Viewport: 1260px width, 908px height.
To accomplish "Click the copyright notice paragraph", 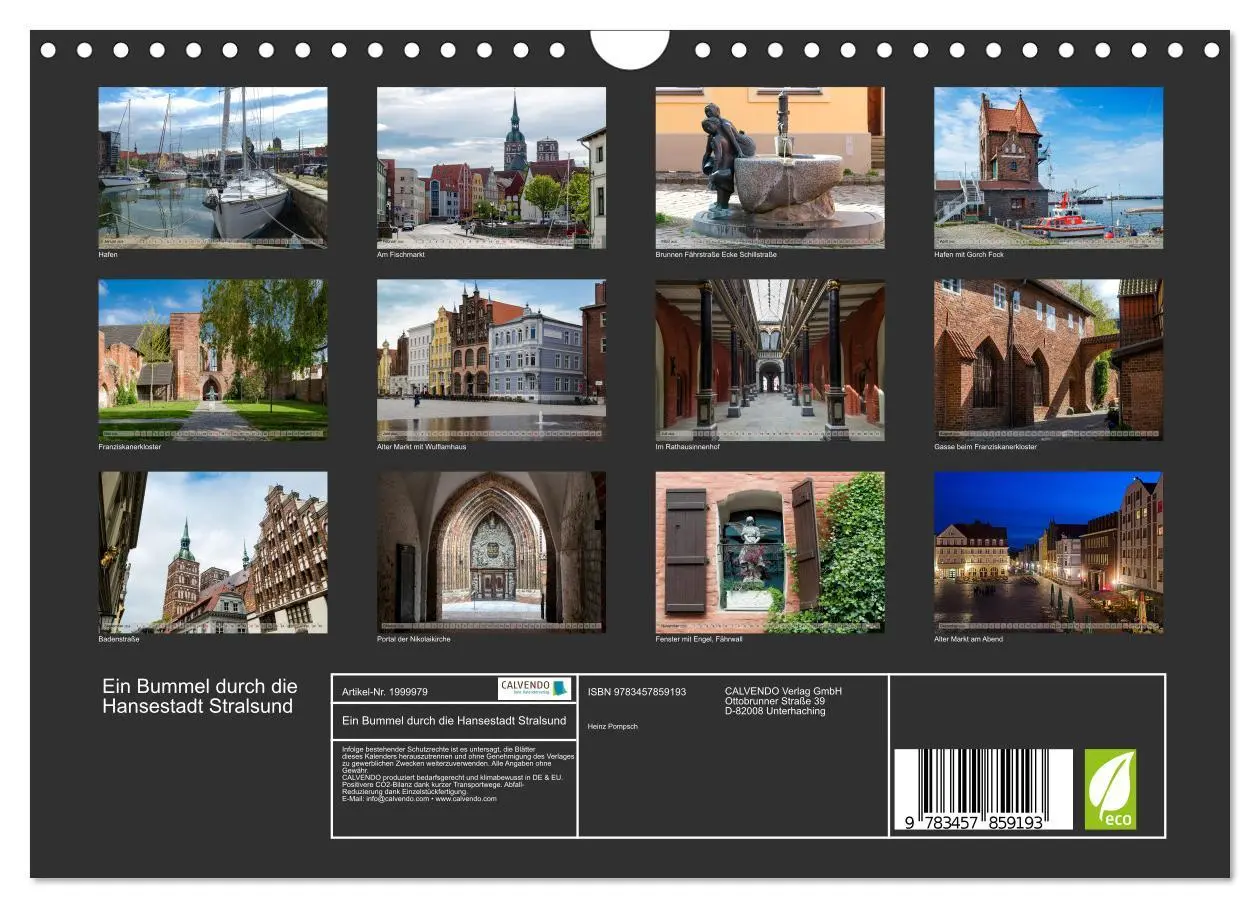I will 458,759.
